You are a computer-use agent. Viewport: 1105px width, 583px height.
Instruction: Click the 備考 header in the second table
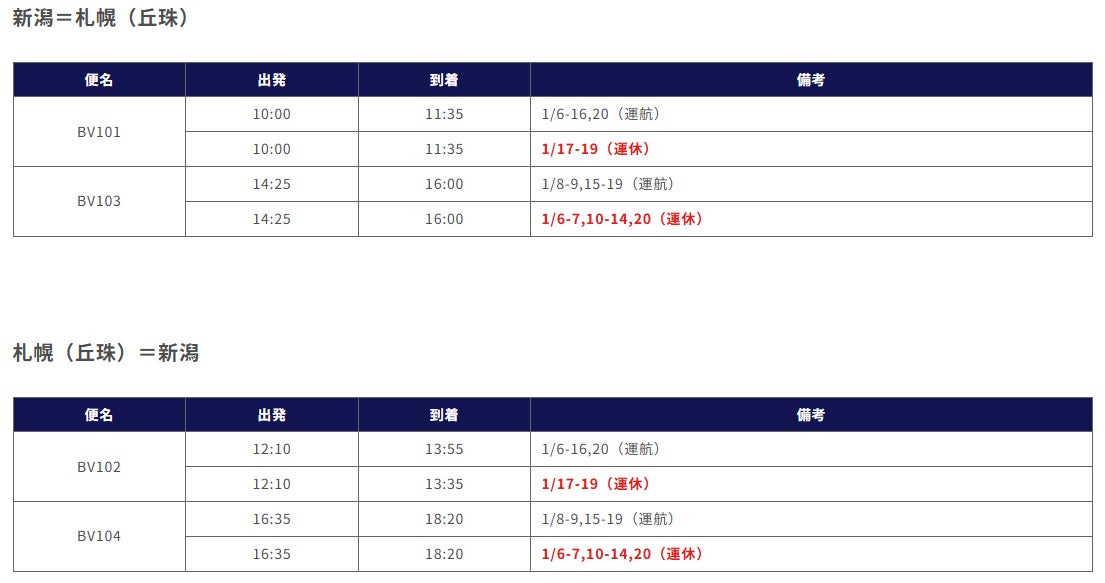click(x=811, y=415)
